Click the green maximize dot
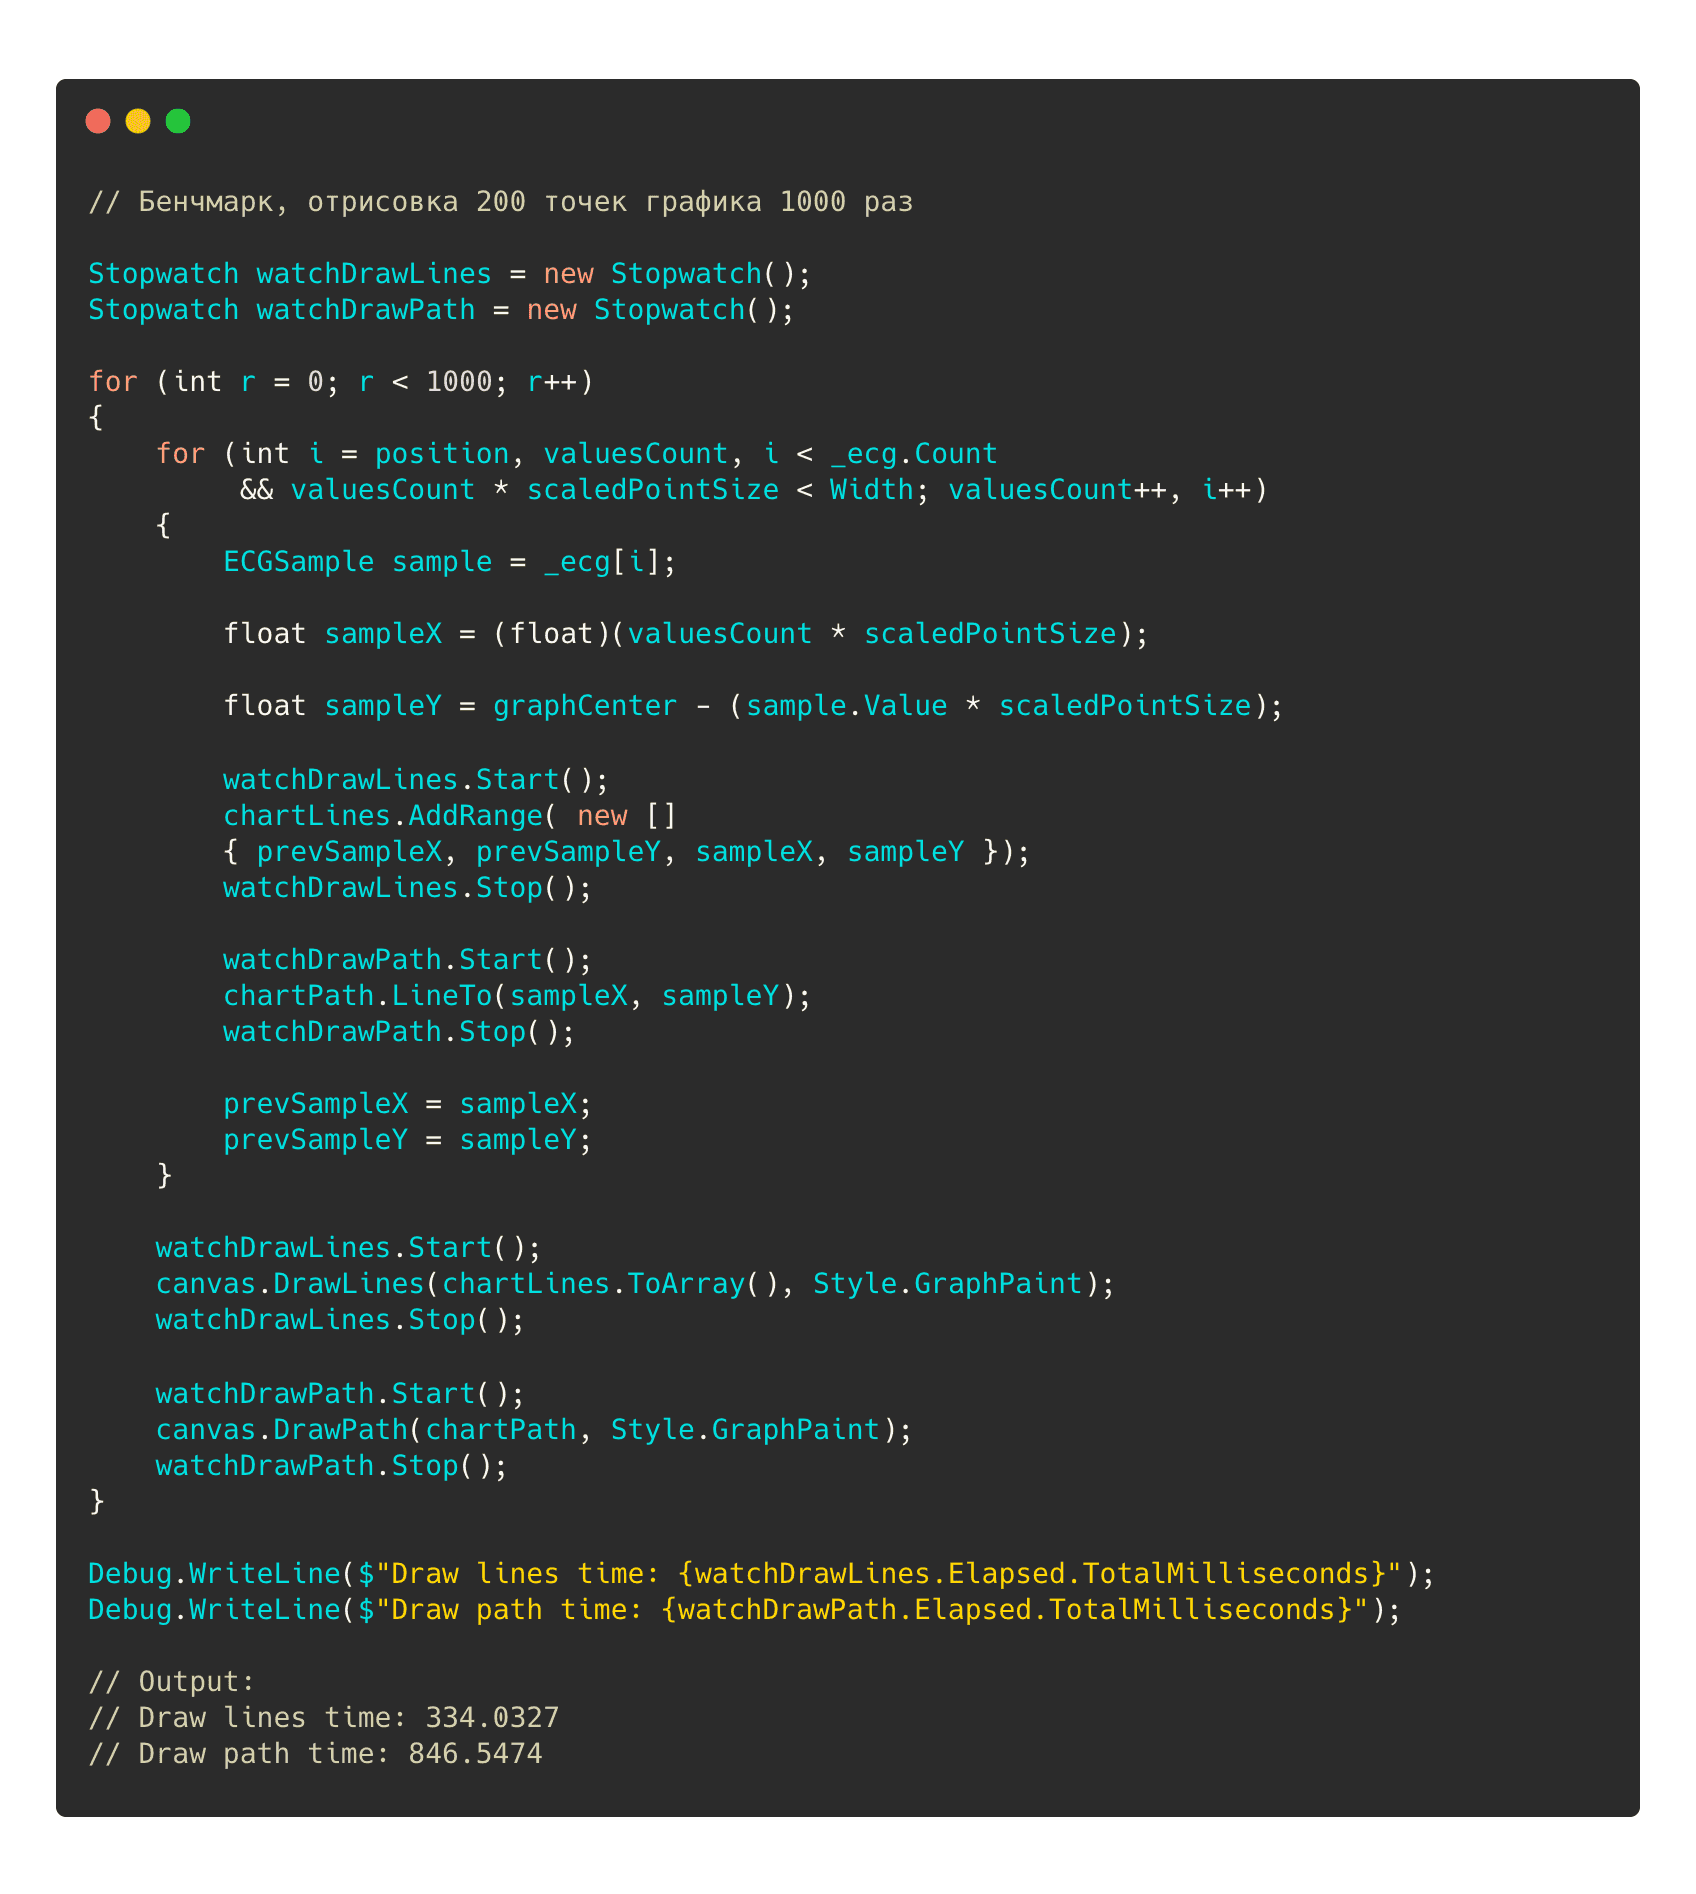Viewport: 1696px width, 1894px height. tap(178, 121)
